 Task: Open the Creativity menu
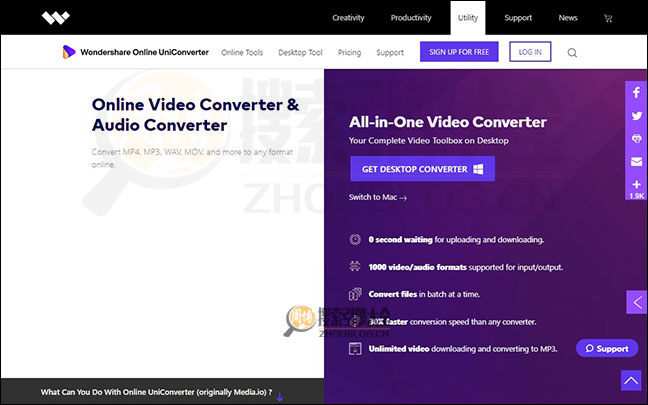pos(348,18)
